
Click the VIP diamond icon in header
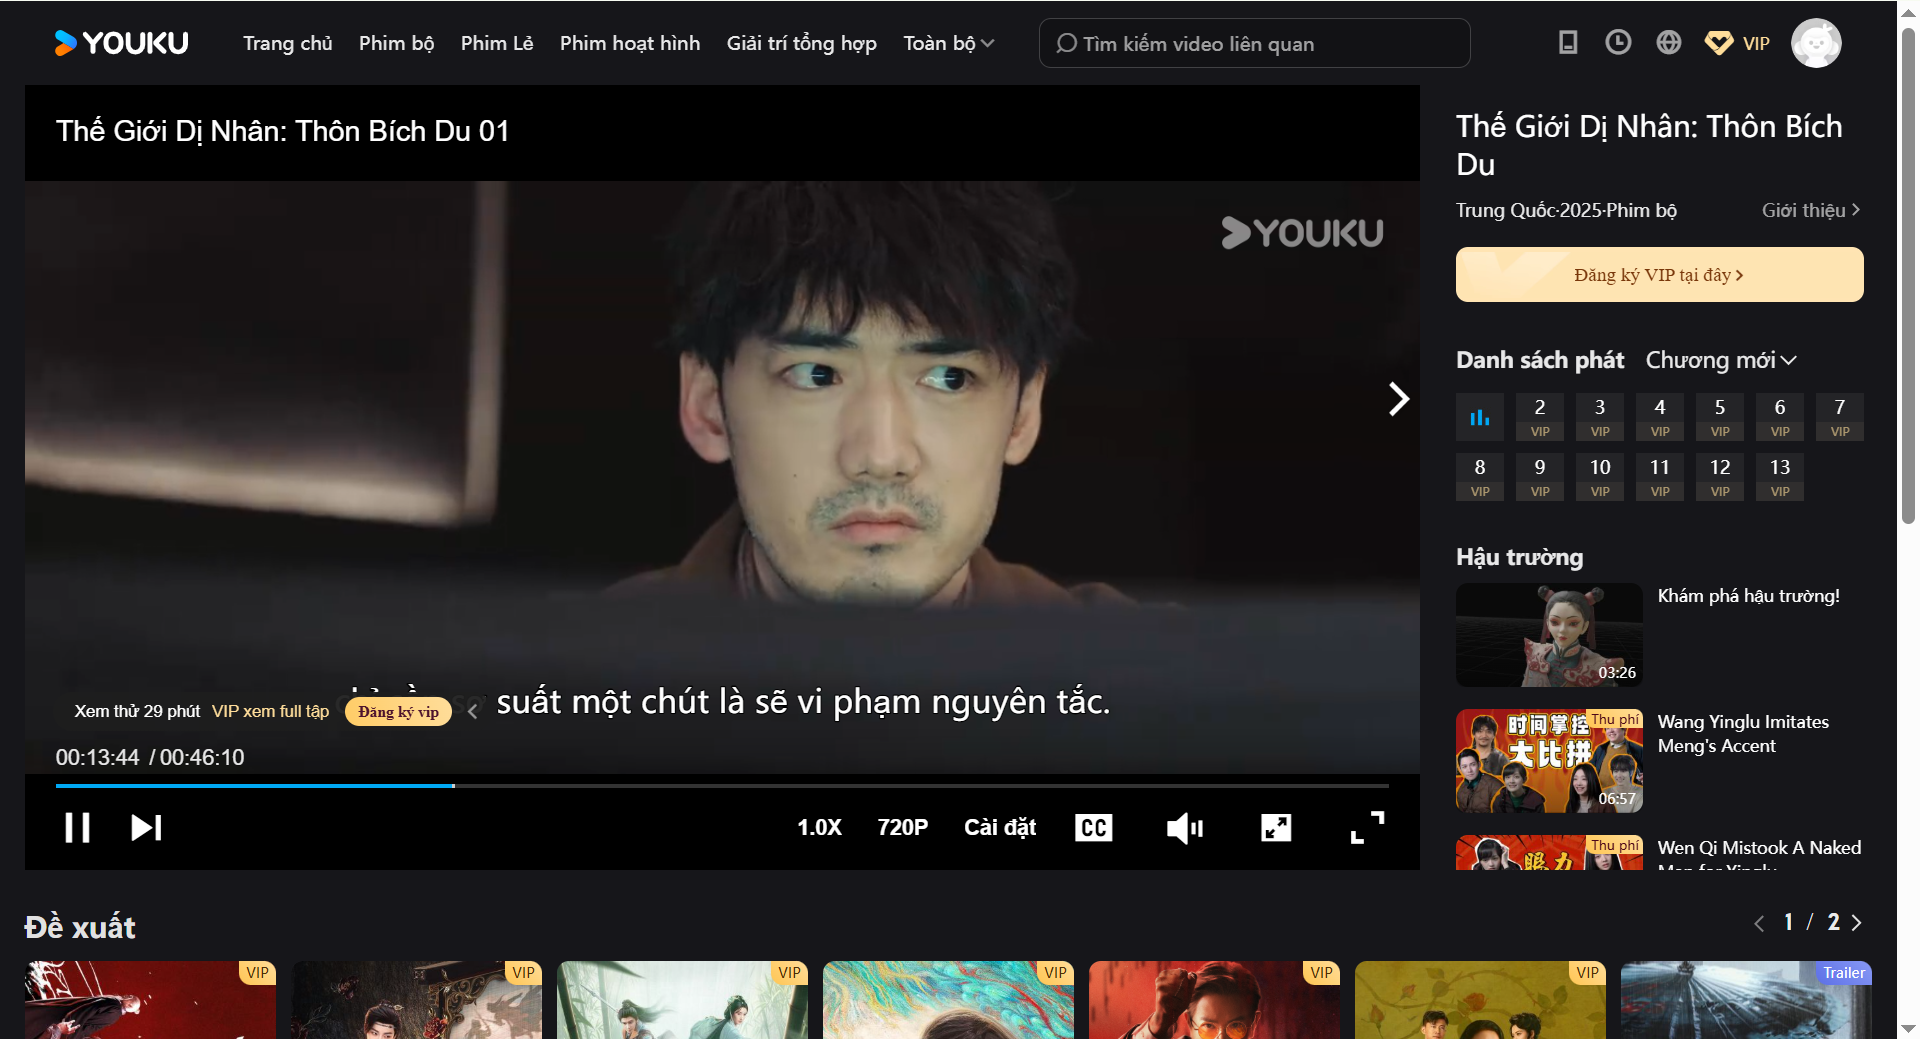(x=1719, y=42)
